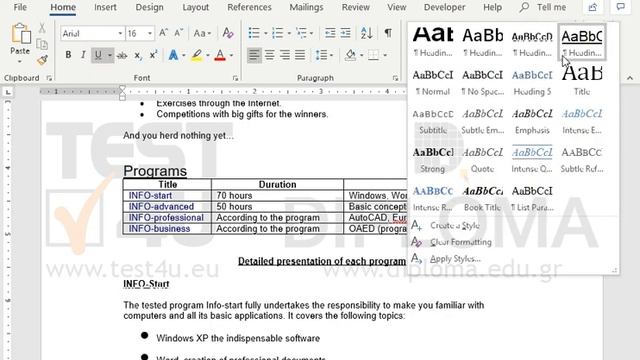Apply strikethrough formatting

point(122,55)
